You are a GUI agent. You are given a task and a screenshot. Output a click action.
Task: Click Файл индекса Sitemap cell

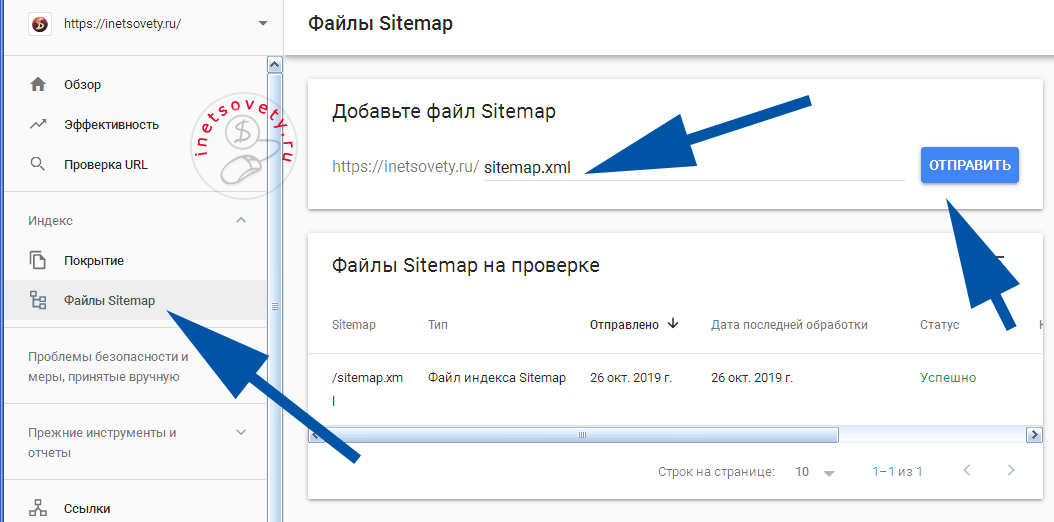coord(497,378)
